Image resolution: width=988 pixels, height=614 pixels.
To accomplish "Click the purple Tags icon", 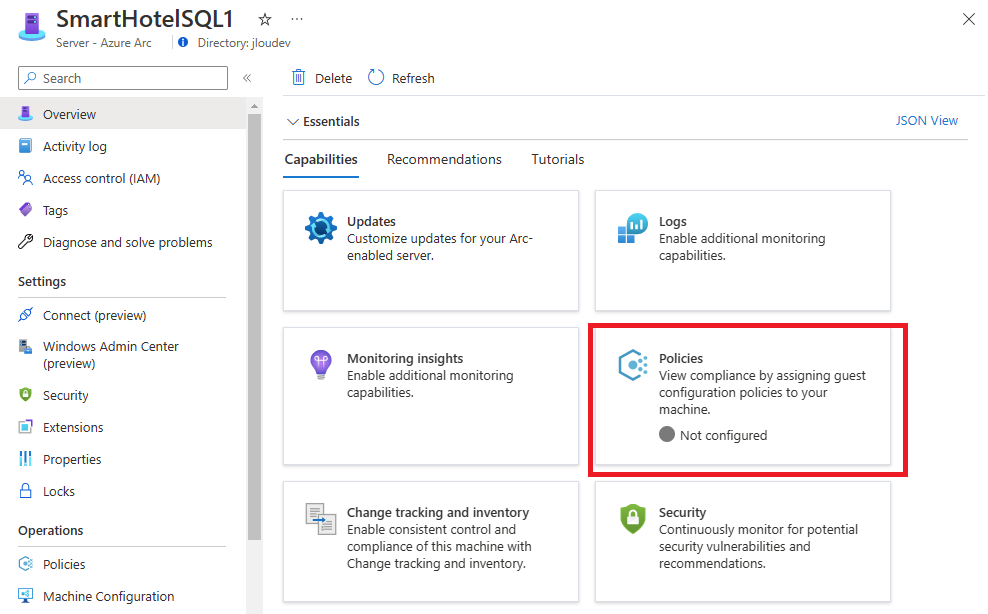I will pyautogui.click(x=25, y=209).
